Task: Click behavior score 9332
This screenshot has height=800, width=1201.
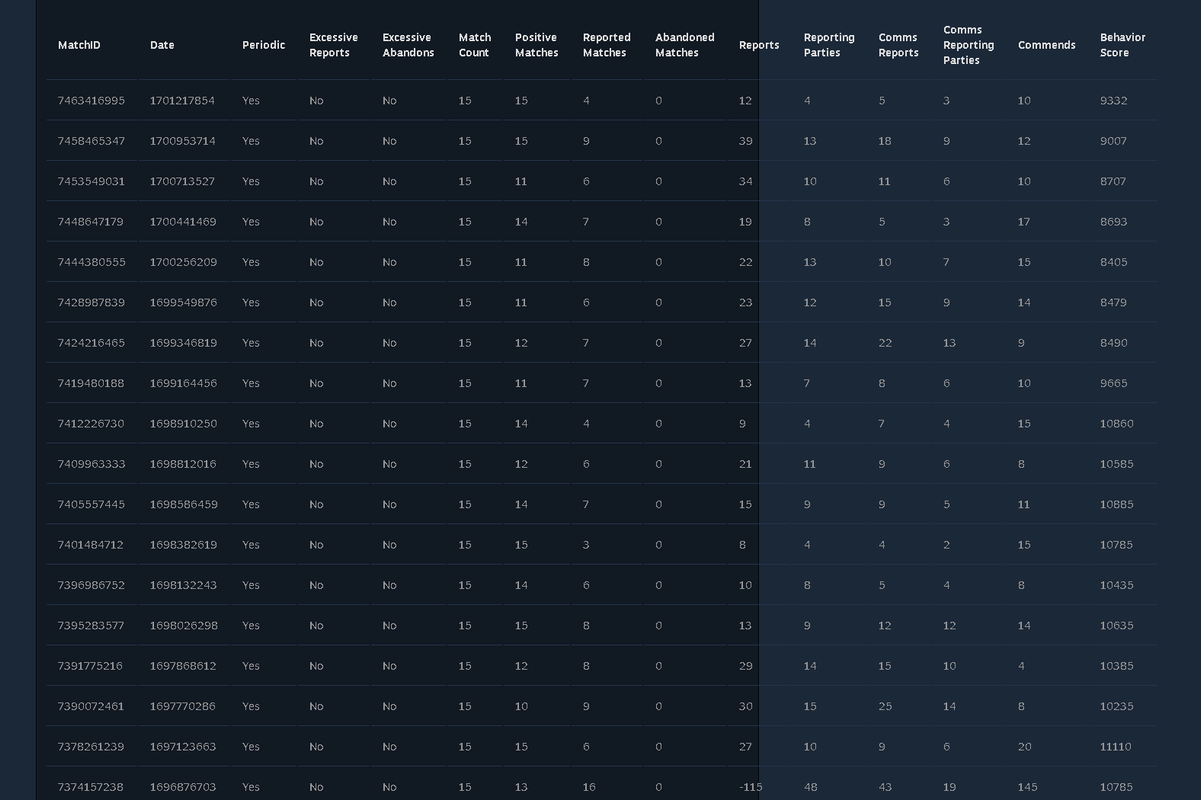Action: (1113, 101)
